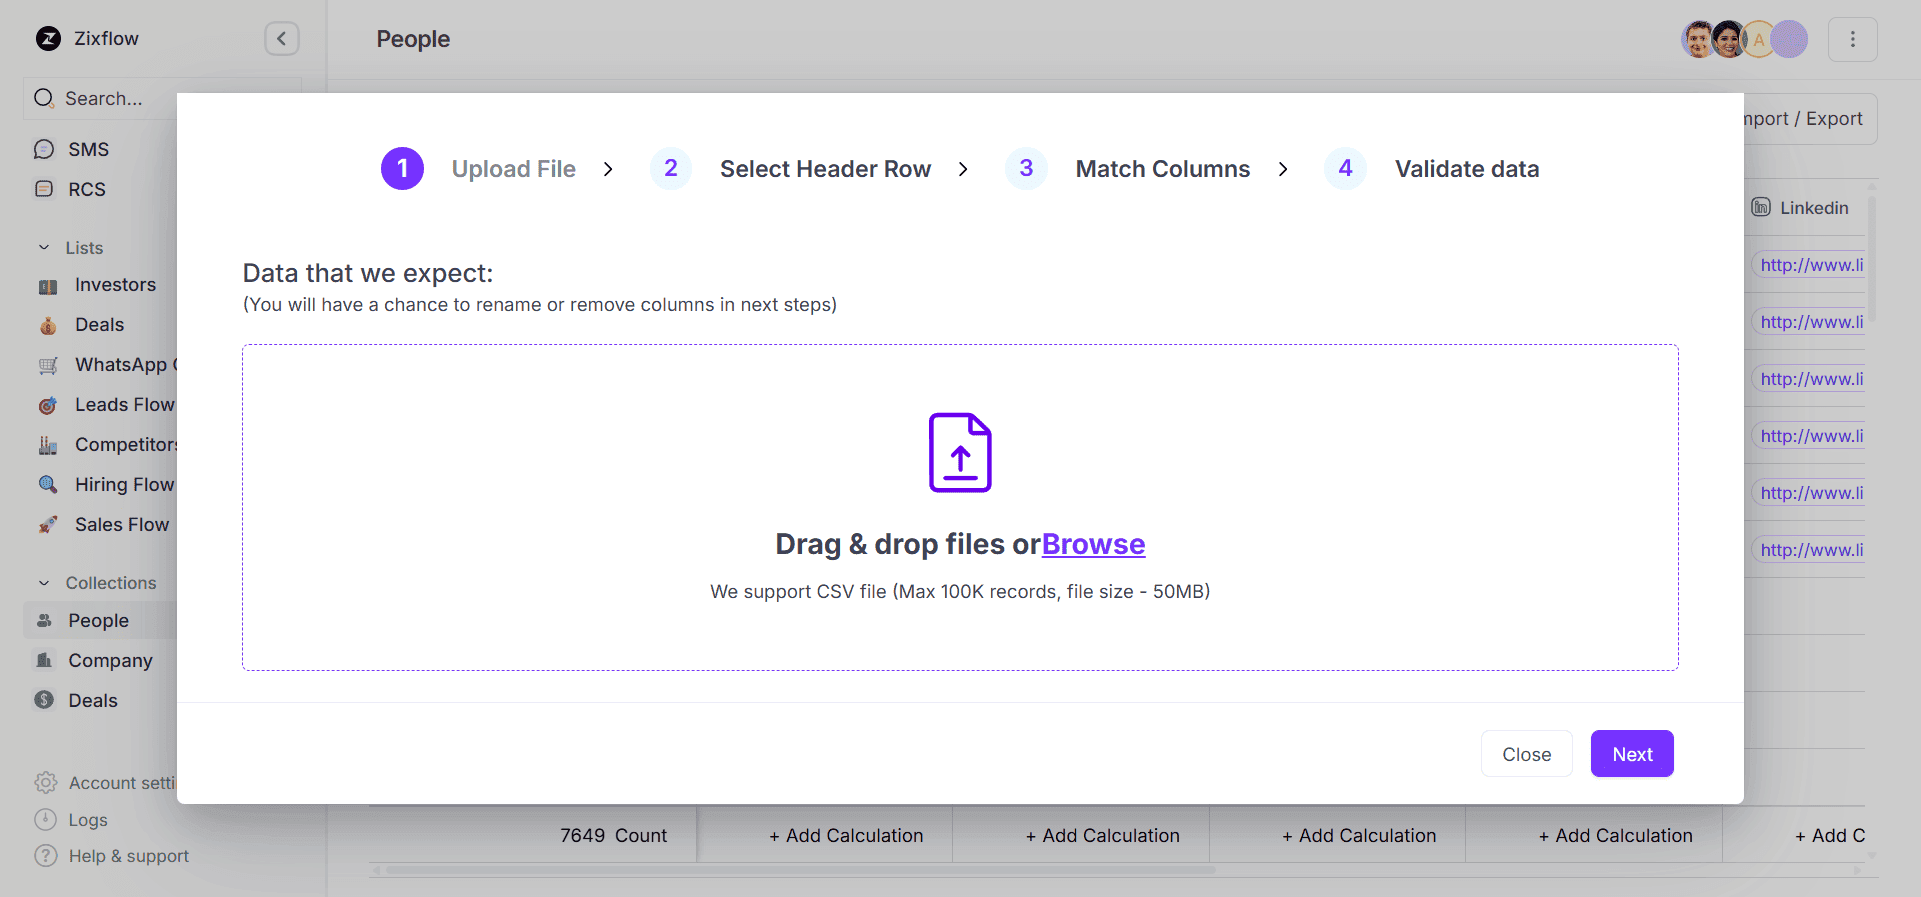Click the Competitors chart icon
This screenshot has height=897, width=1921.
48,445
